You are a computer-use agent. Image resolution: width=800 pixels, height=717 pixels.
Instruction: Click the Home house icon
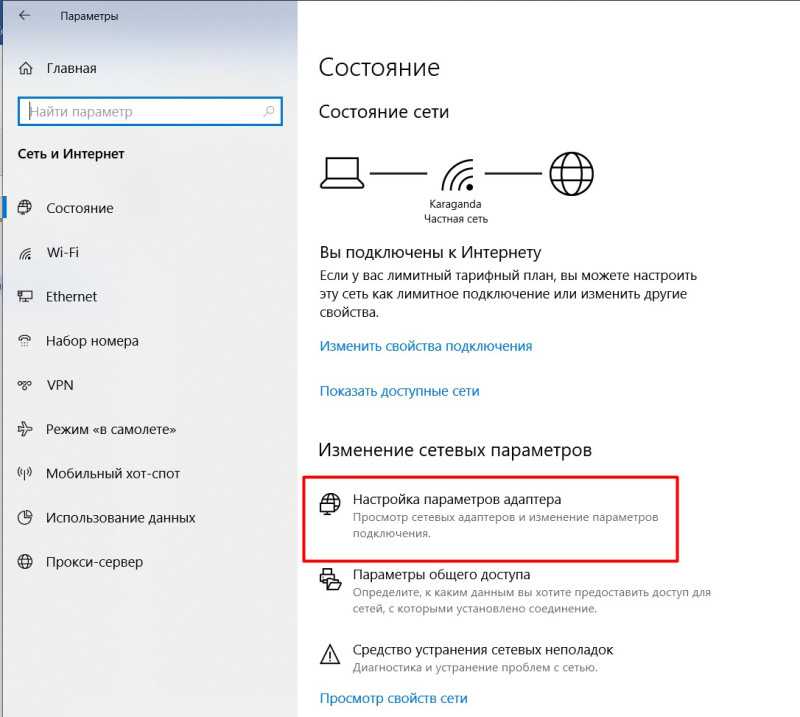[26, 68]
